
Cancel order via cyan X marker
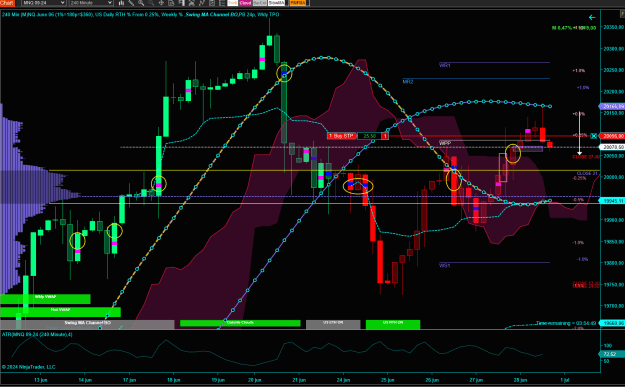click(x=594, y=136)
